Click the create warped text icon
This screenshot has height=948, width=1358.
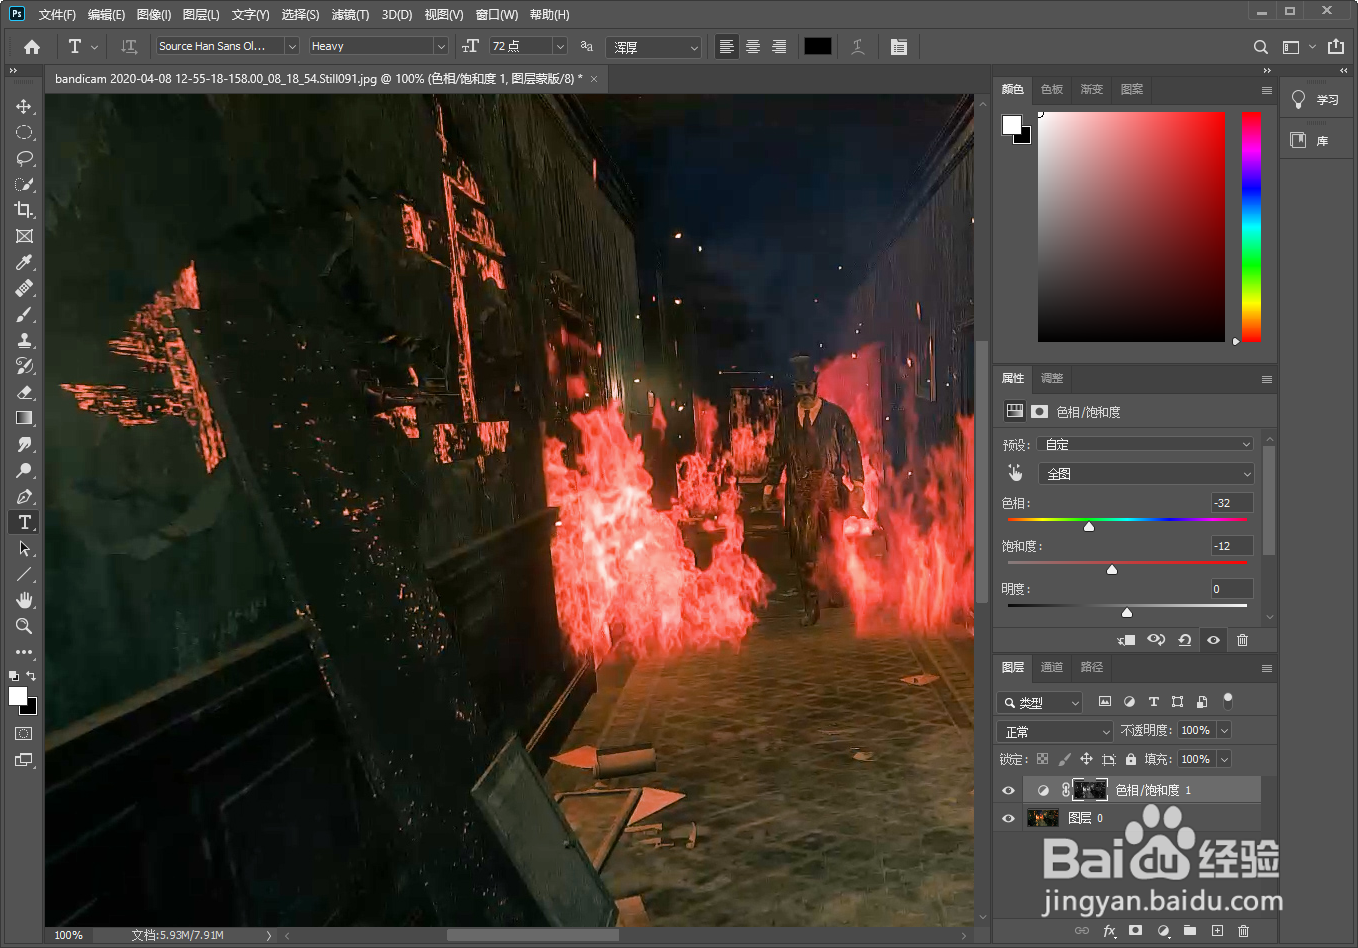(858, 47)
